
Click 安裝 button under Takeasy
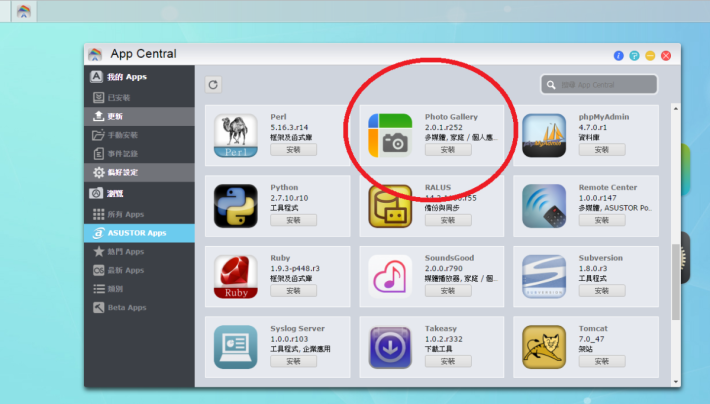(x=448, y=361)
